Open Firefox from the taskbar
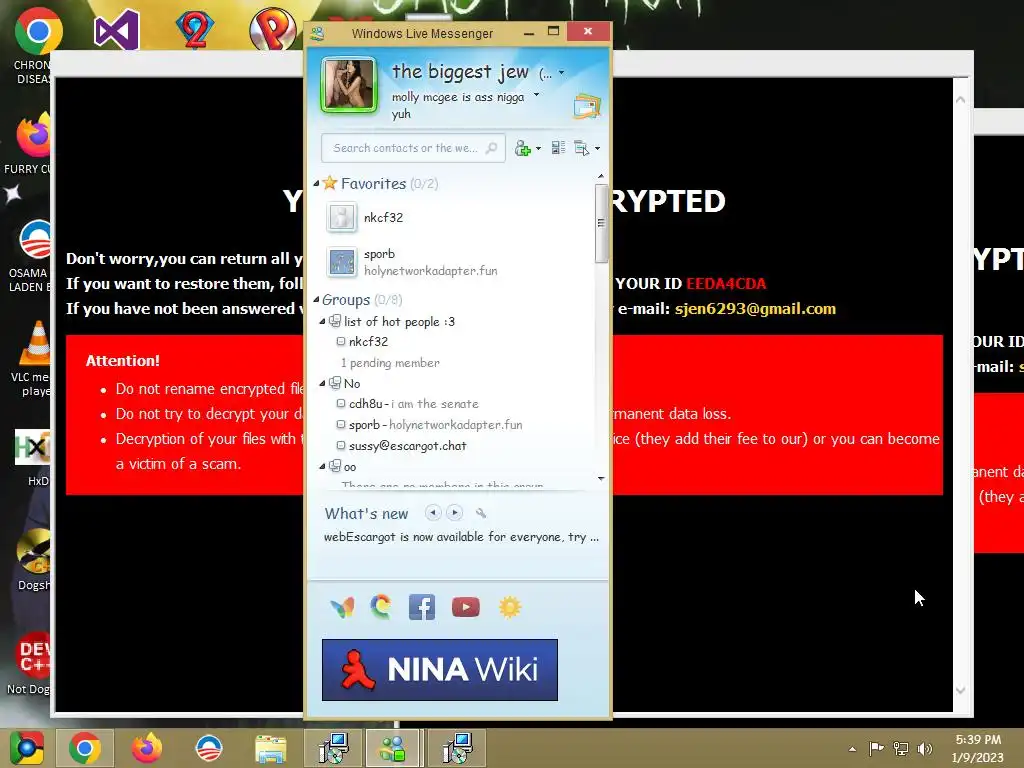Viewport: 1024px width, 768px height. coord(146,748)
